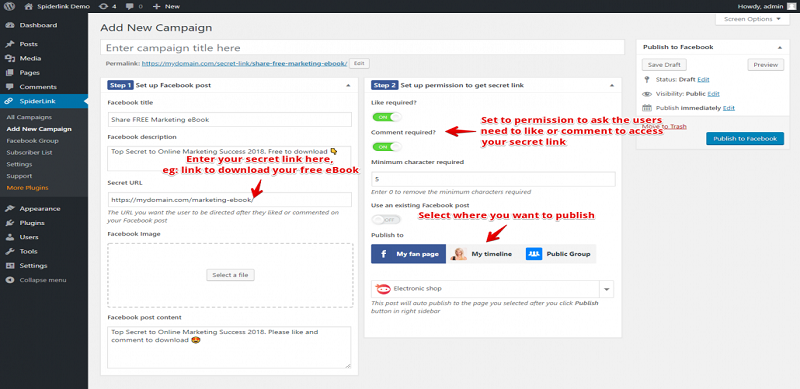Click the Users icon in sidebar

click(10, 237)
